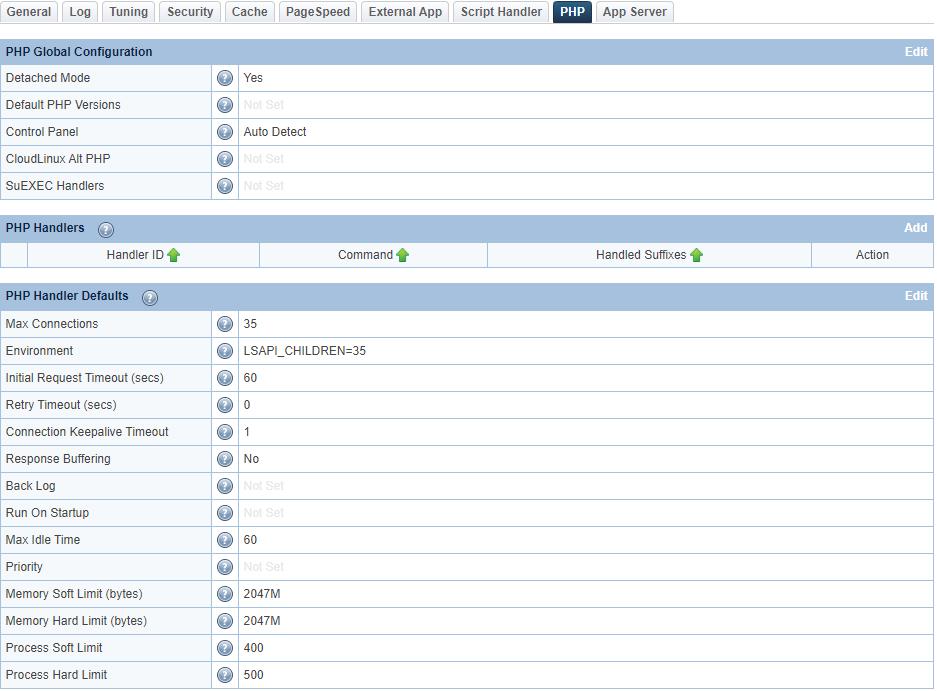Open help for Memory Soft Limit
Image resolution: width=937 pixels, height=691 pixels.
tap(225, 594)
